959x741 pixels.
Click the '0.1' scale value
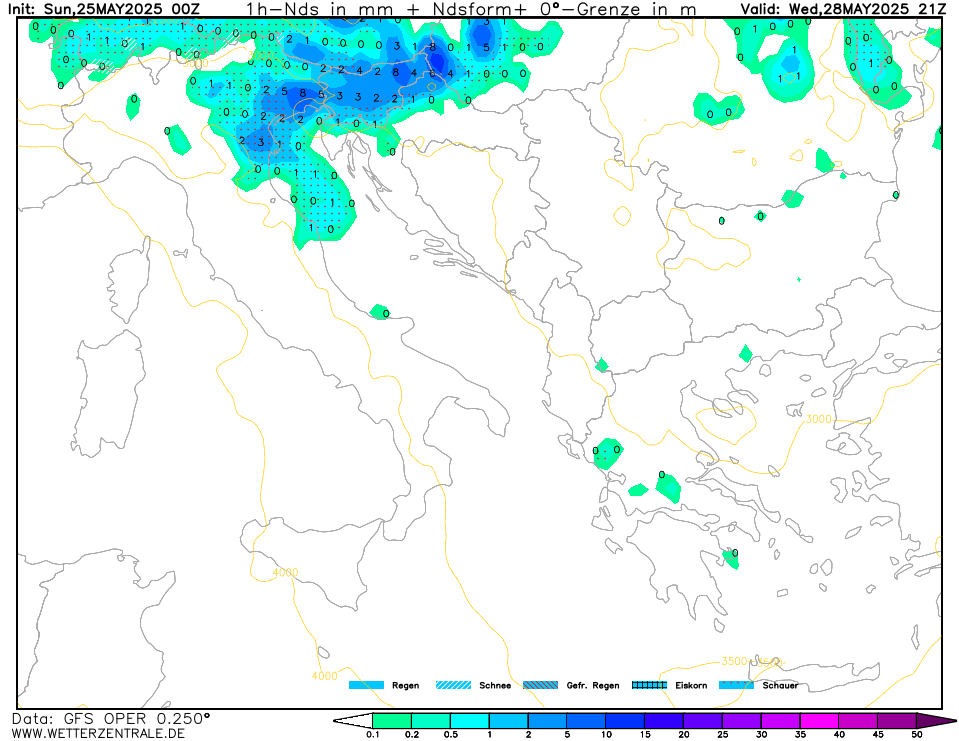coord(372,734)
